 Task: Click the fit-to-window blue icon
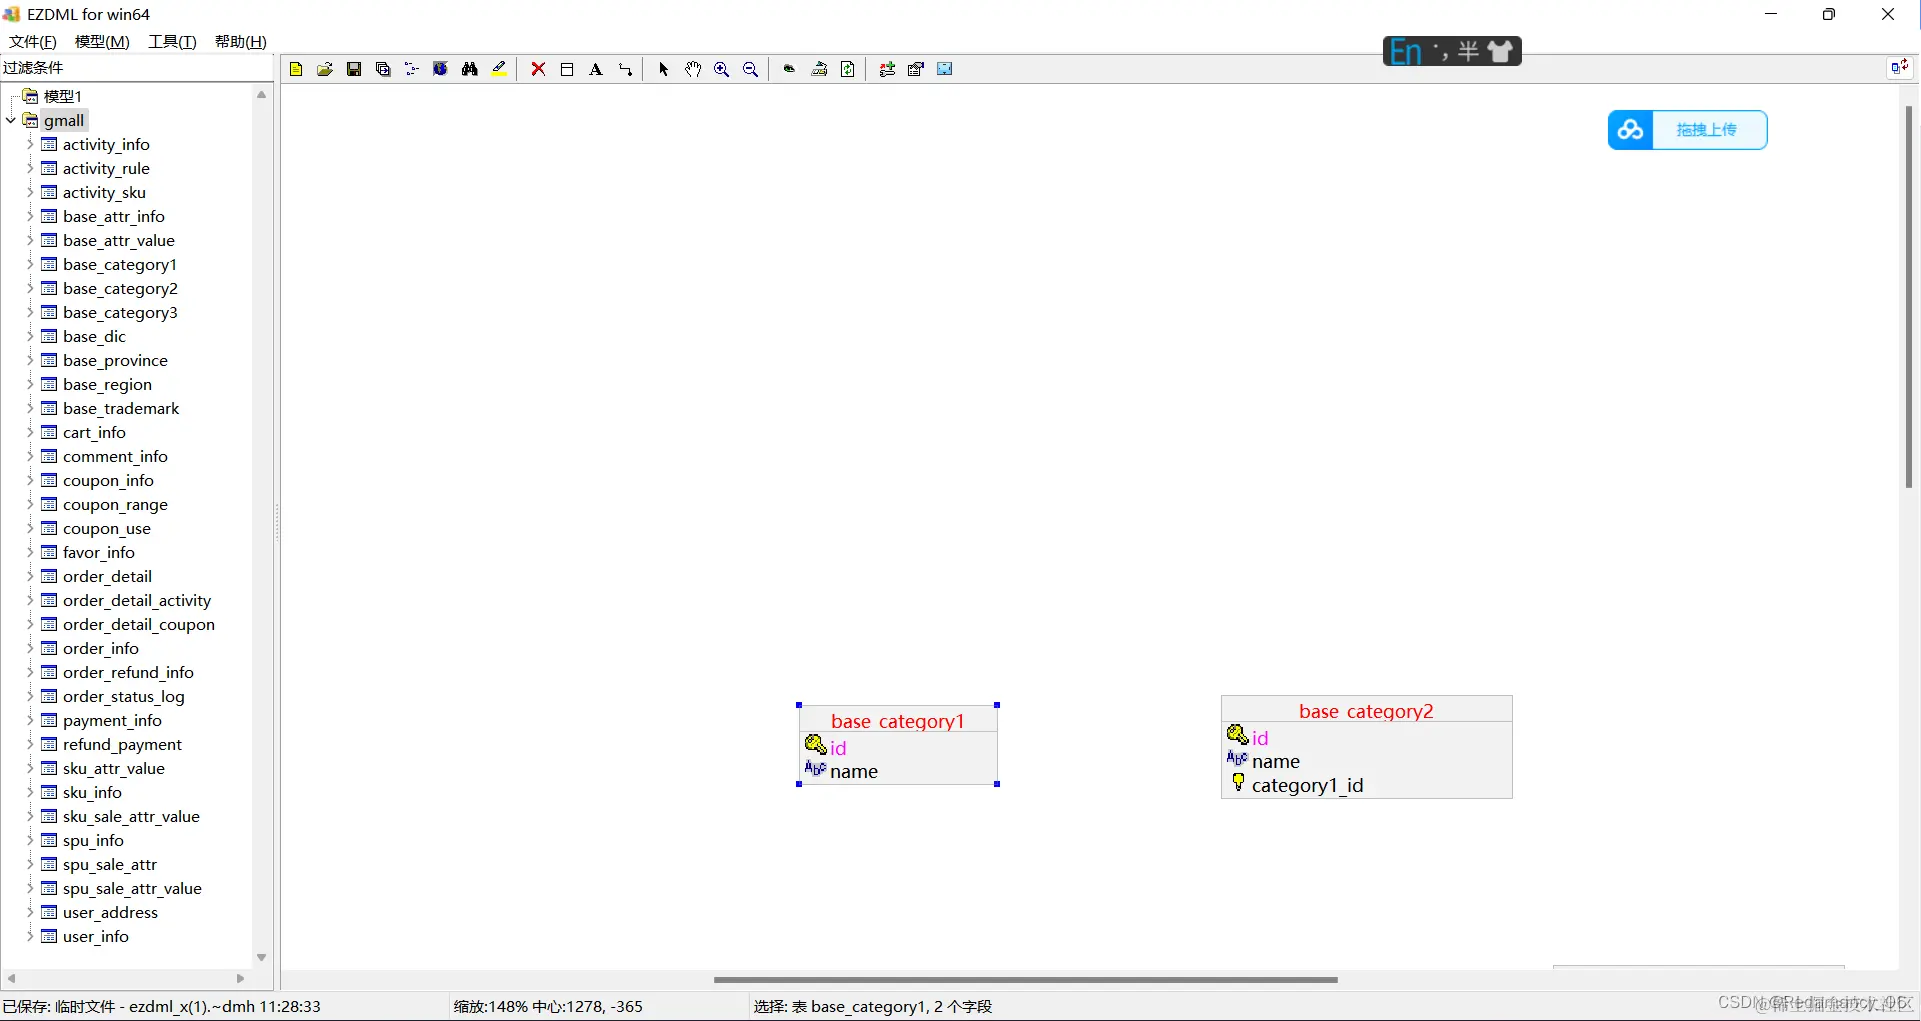945,69
